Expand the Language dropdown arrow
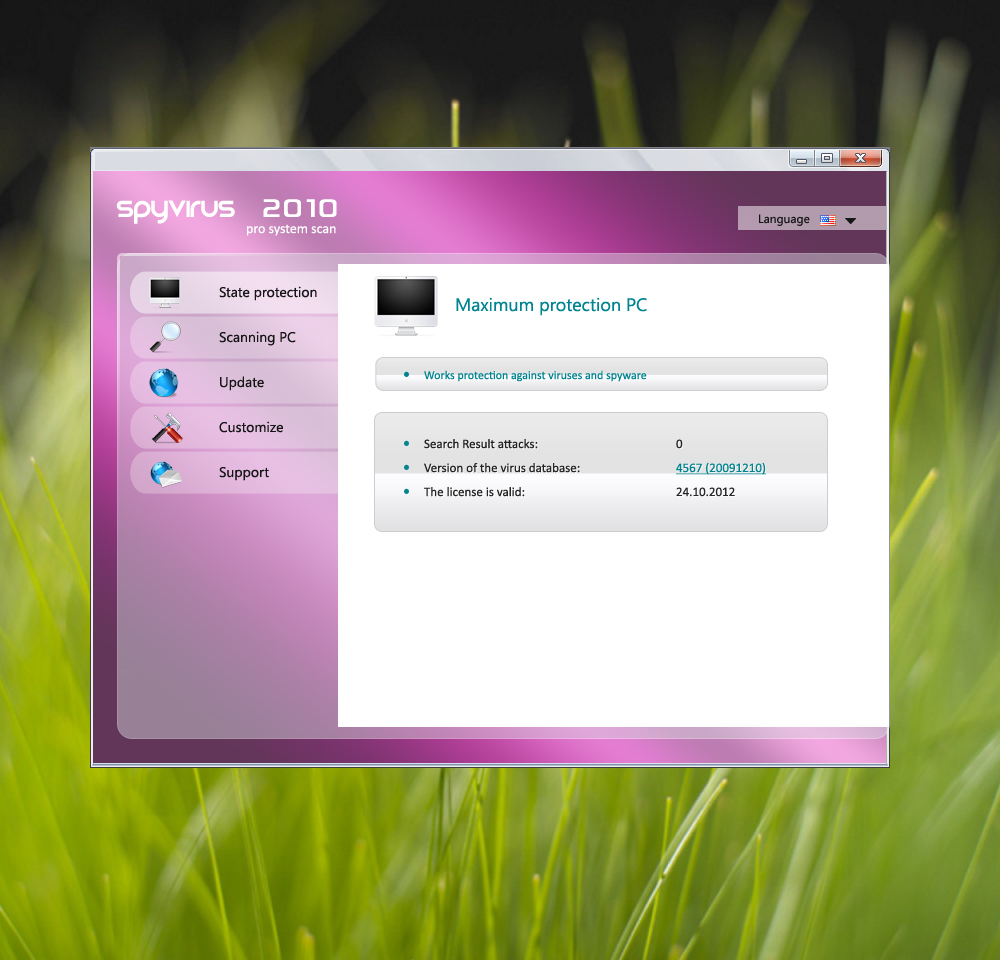This screenshot has height=960, width=1000. (850, 221)
